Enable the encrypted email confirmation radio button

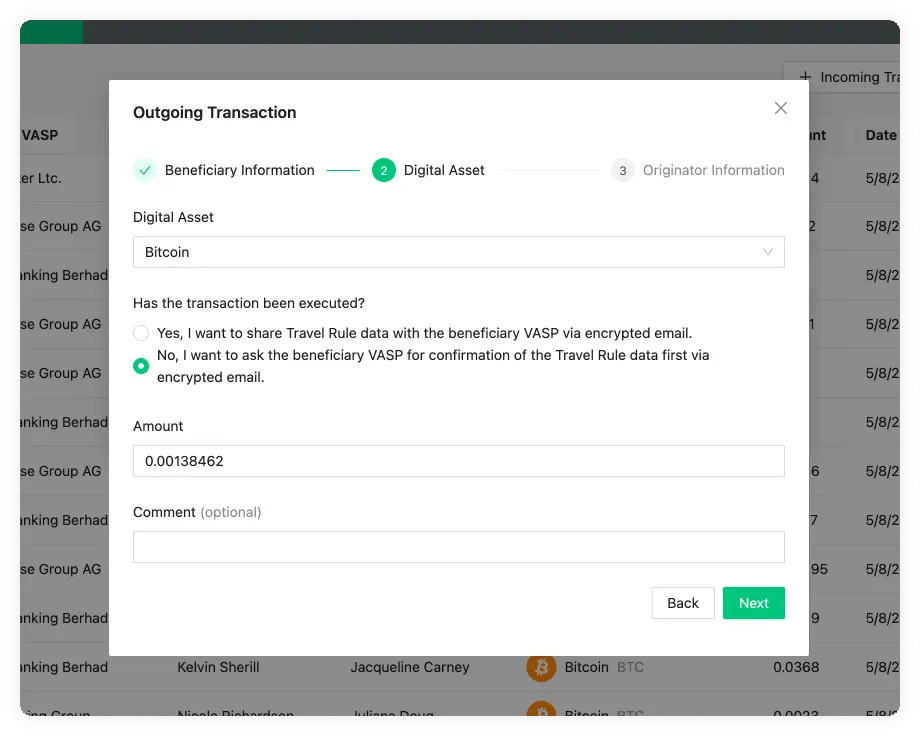point(141,366)
